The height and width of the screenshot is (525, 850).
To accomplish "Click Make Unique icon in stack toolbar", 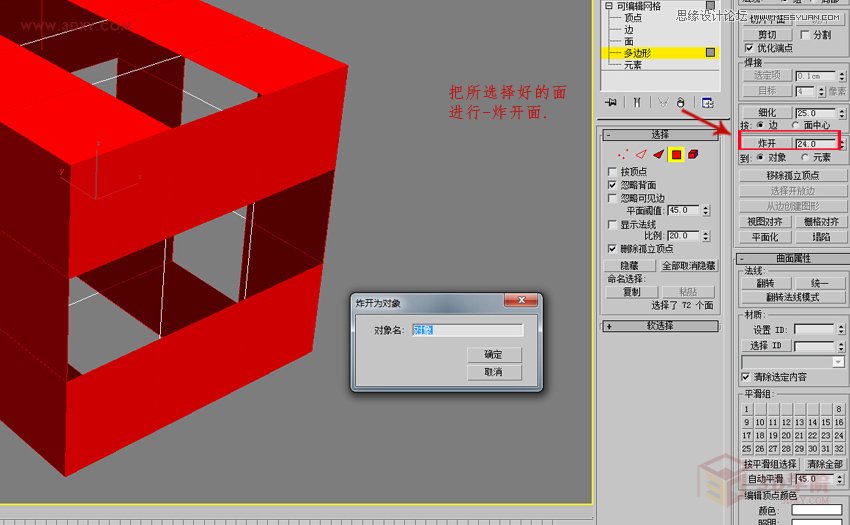I will click(x=662, y=103).
